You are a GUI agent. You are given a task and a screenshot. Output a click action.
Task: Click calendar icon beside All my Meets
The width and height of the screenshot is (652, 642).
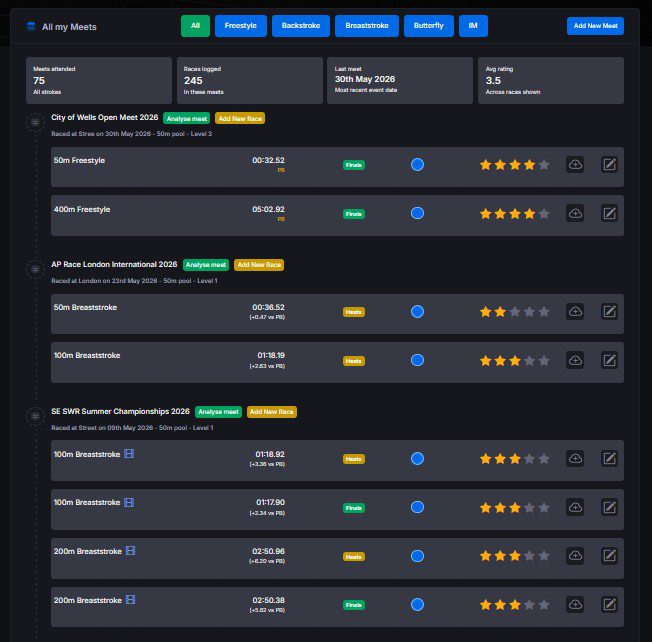(31, 26)
